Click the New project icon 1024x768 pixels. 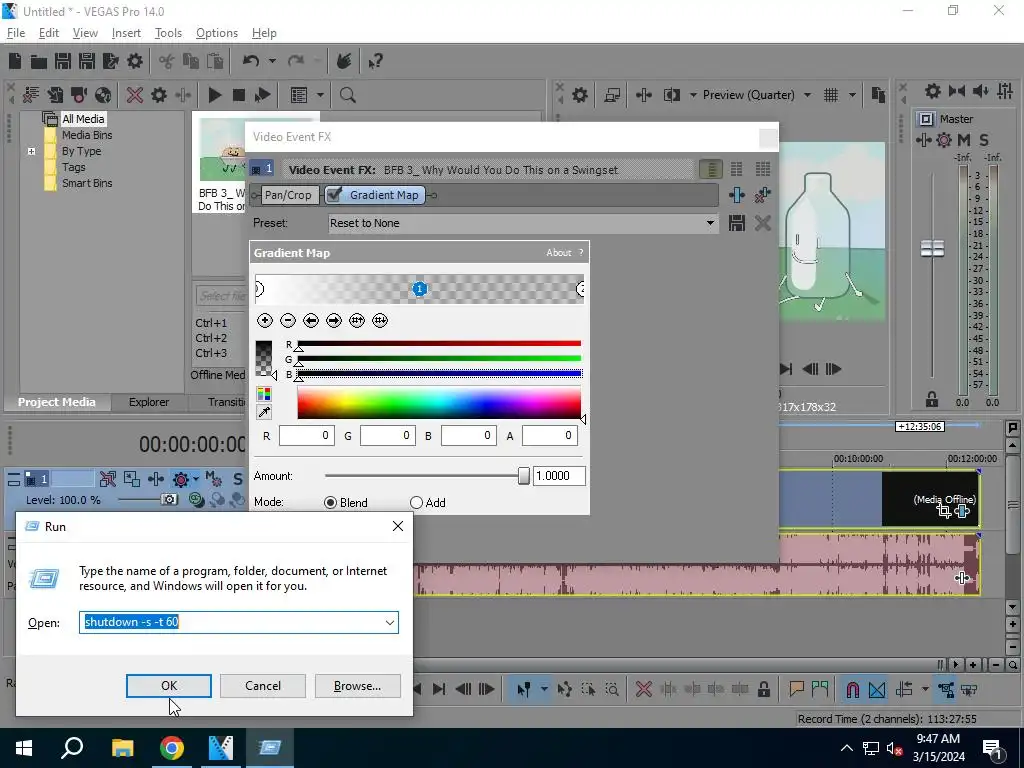15,61
